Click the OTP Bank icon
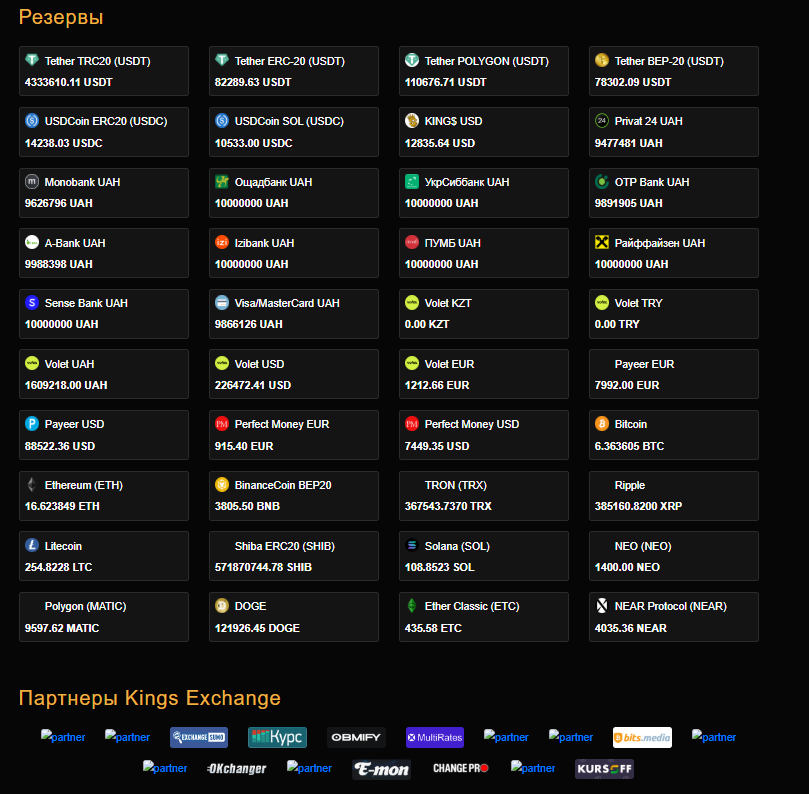 point(602,181)
